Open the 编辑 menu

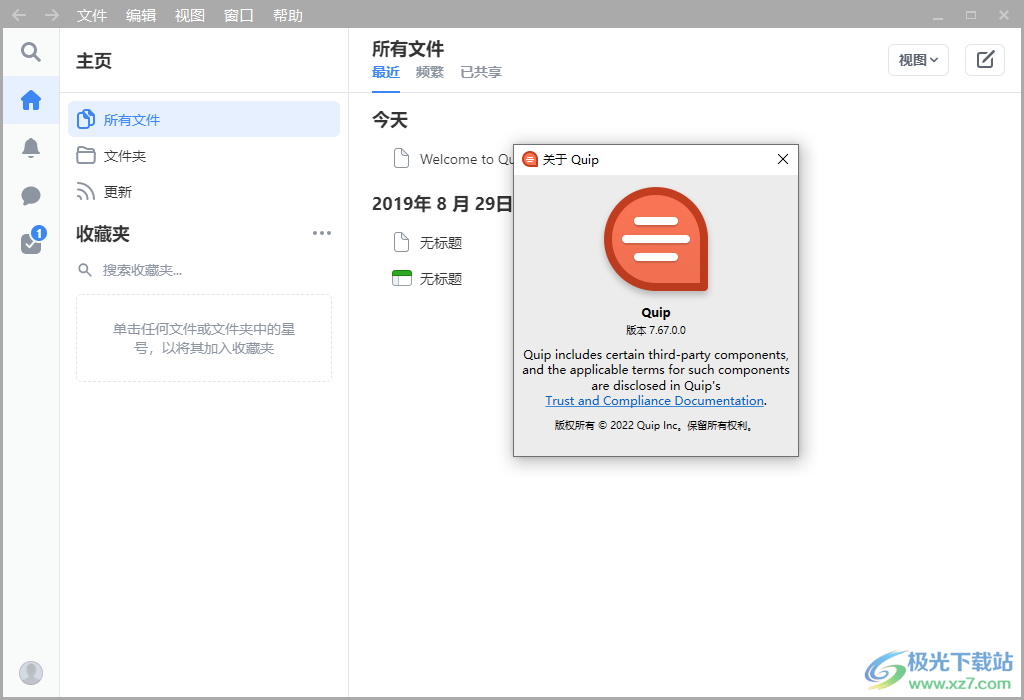[141, 15]
